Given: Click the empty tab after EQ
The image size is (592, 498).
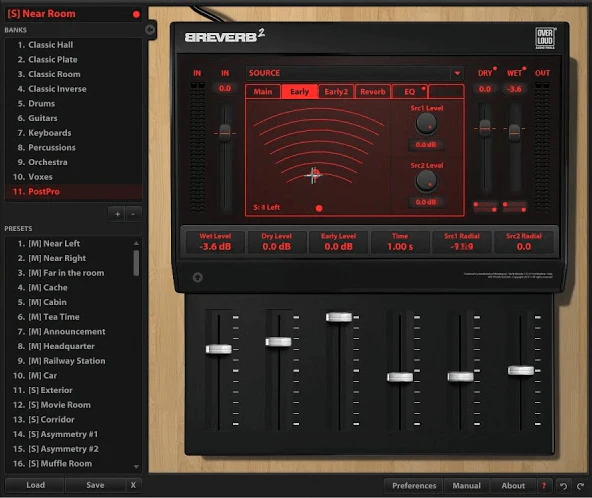Looking at the screenshot, I should click(446, 92).
